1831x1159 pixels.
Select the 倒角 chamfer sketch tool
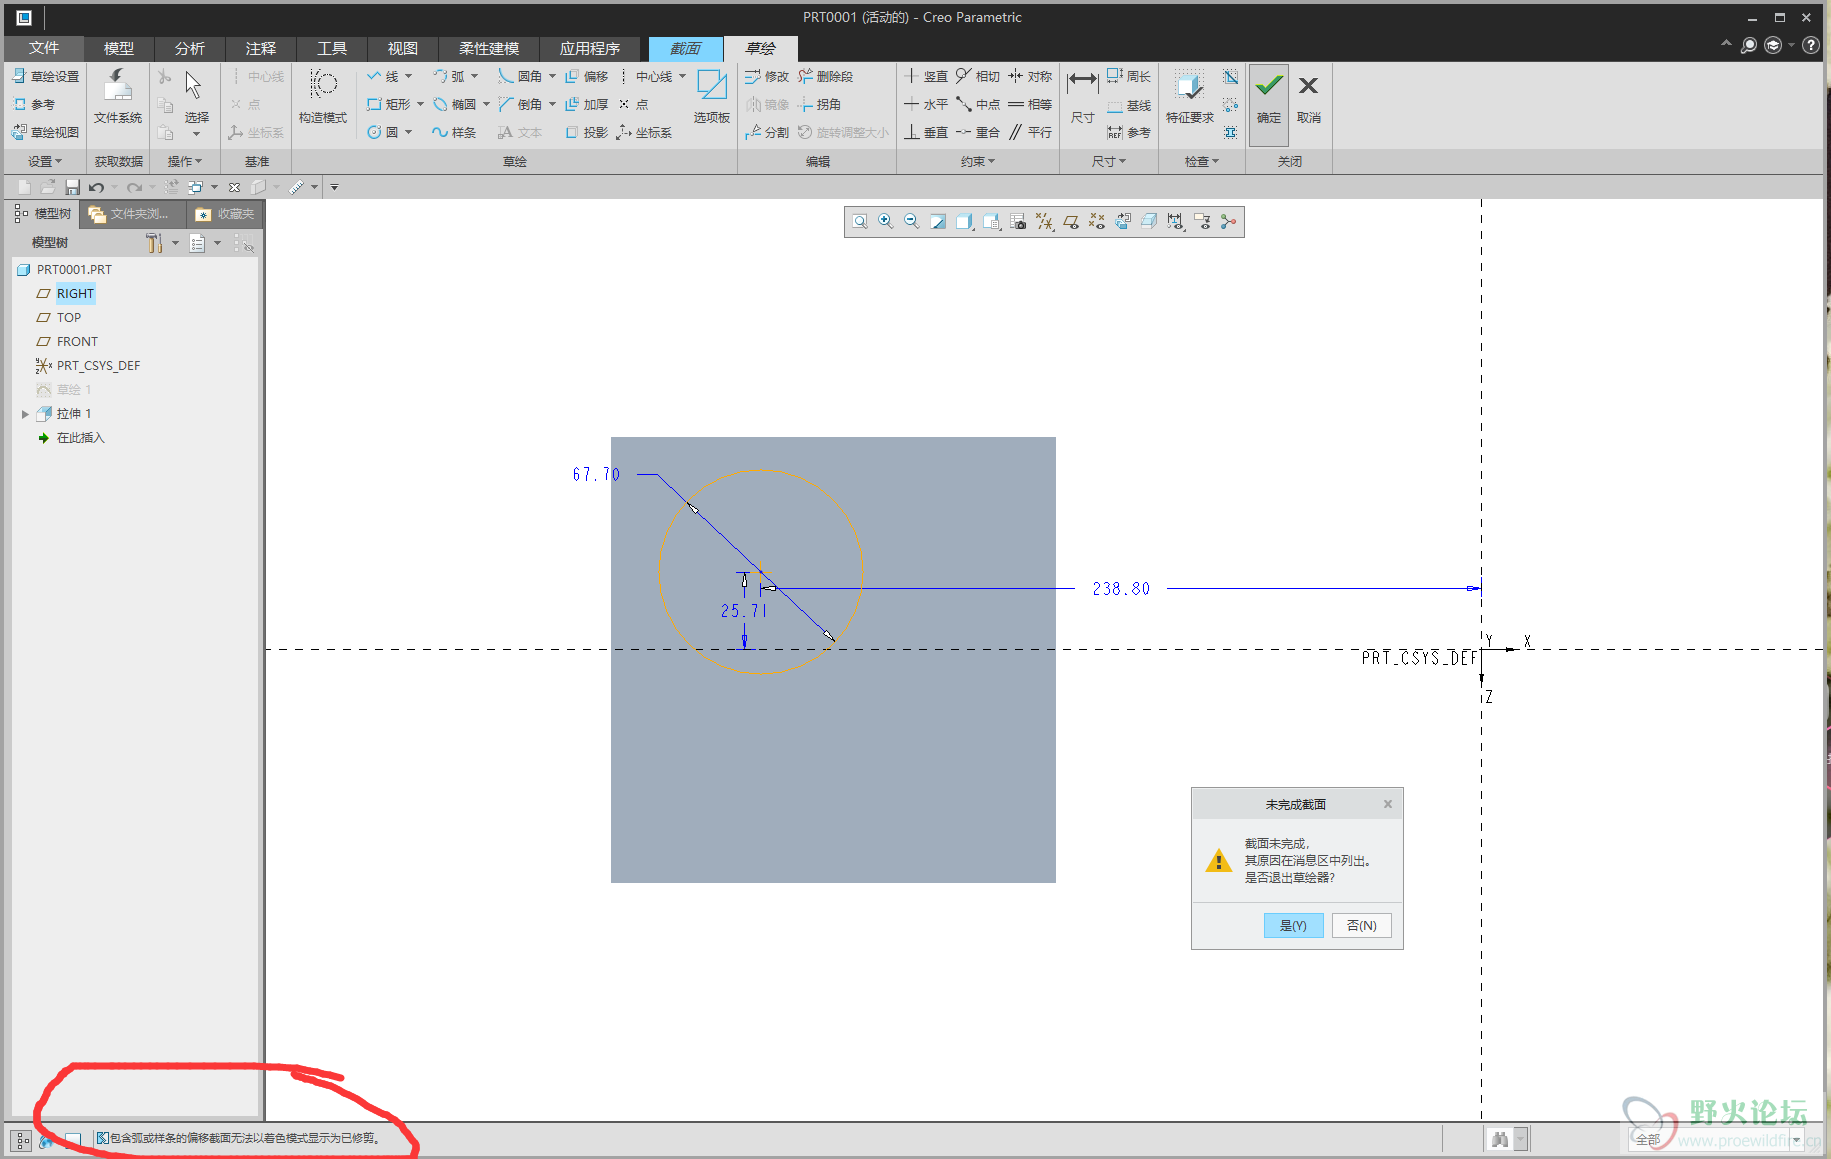pos(520,104)
